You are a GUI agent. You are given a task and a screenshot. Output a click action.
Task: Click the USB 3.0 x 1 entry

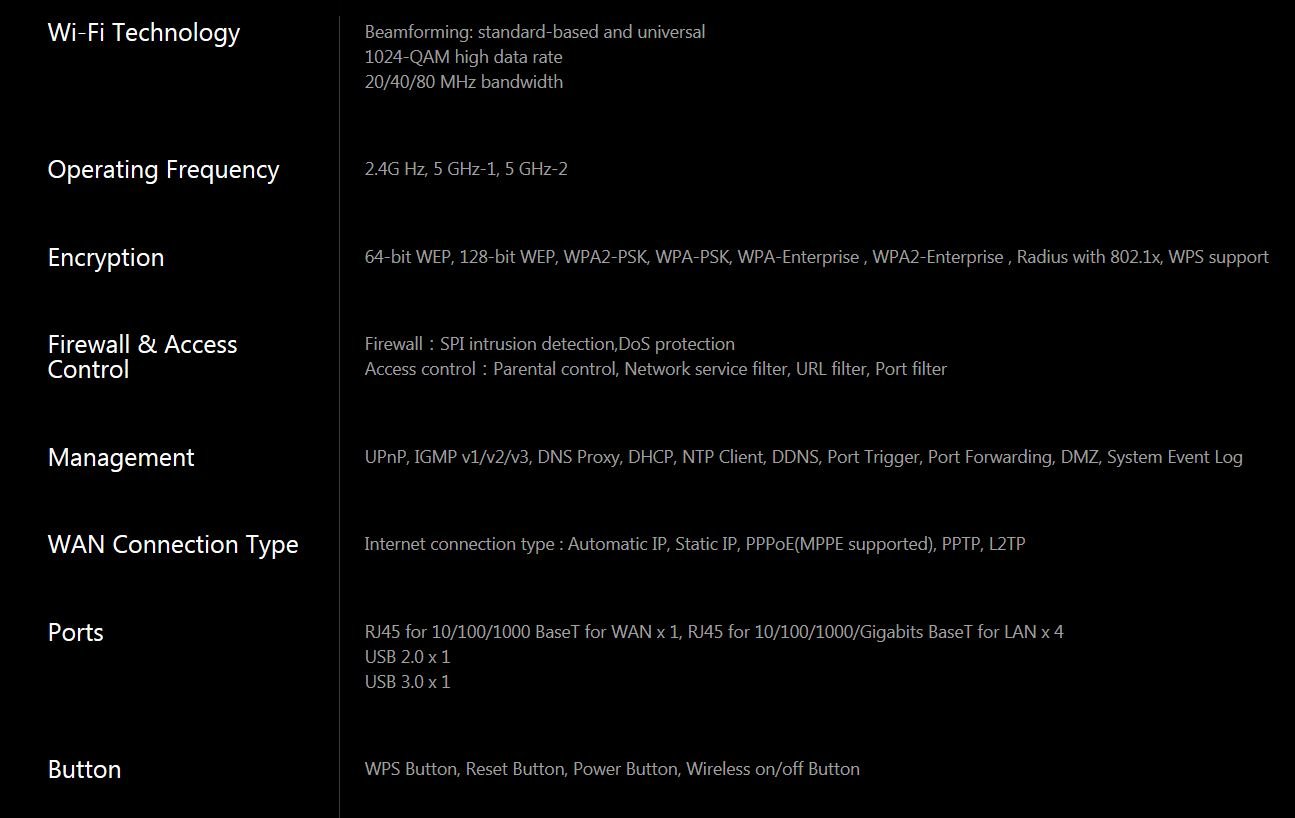(407, 682)
